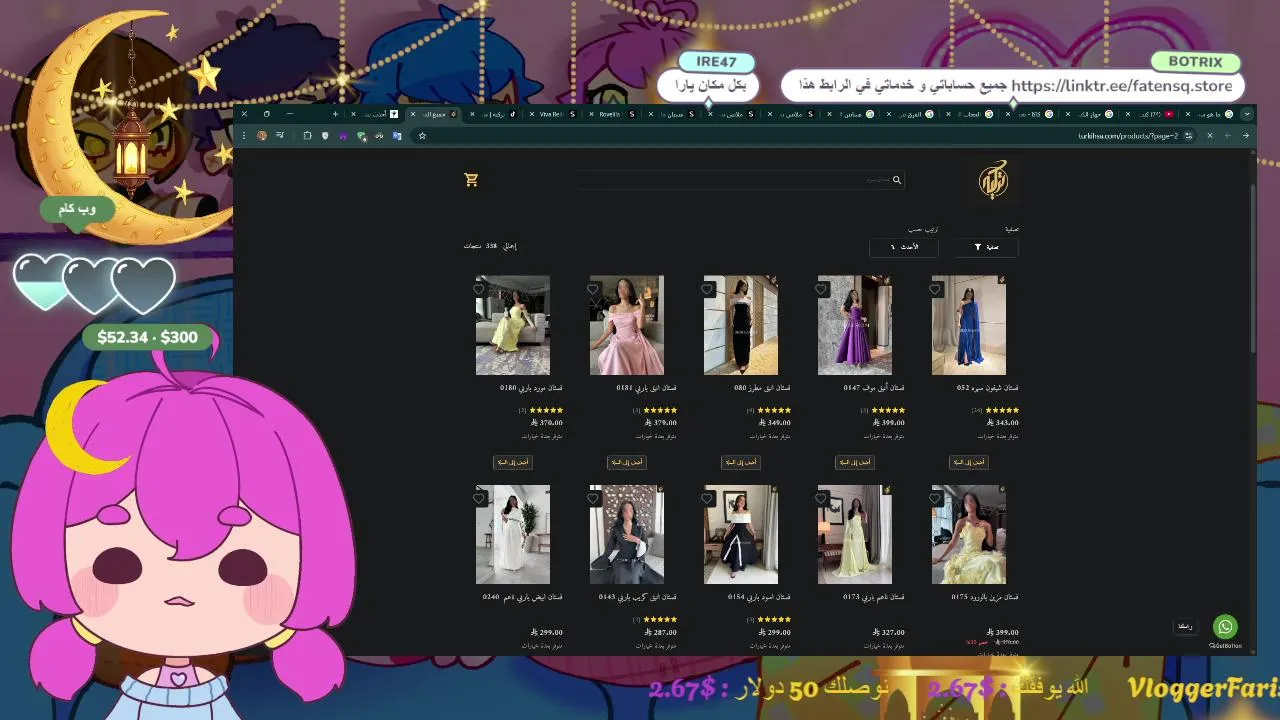Open the browser profile avatar icon
Viewport: 1280px width, 720px height.
coord(262,136)
